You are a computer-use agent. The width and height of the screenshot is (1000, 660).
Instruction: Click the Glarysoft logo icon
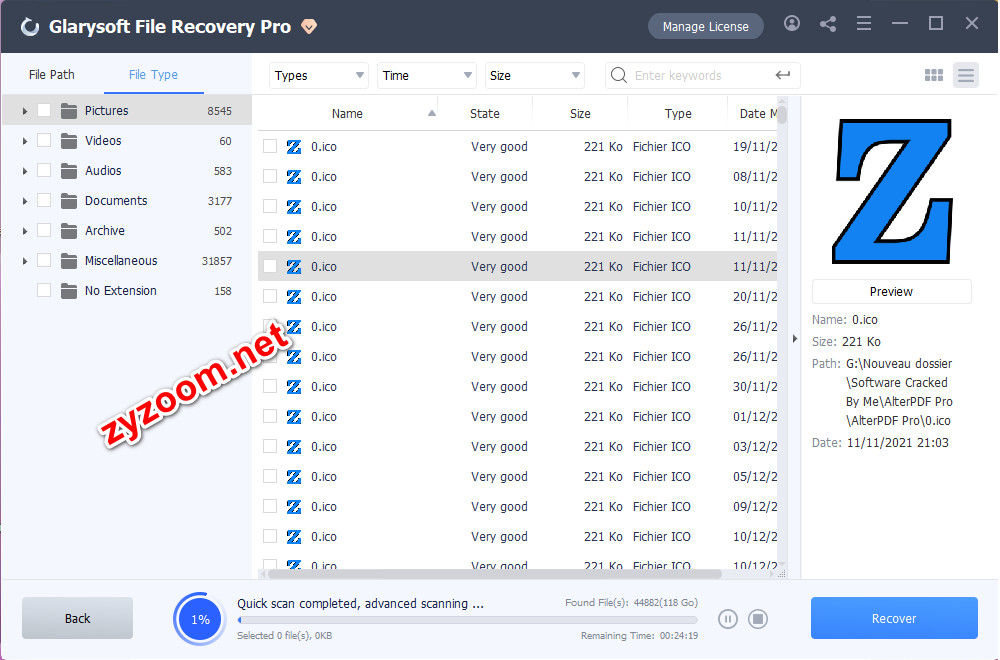(x=29, y=27)
